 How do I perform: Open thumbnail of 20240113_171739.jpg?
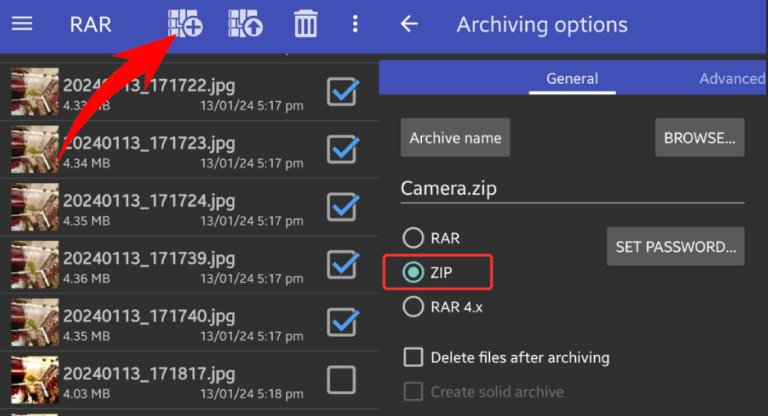(x=35, y=265)
